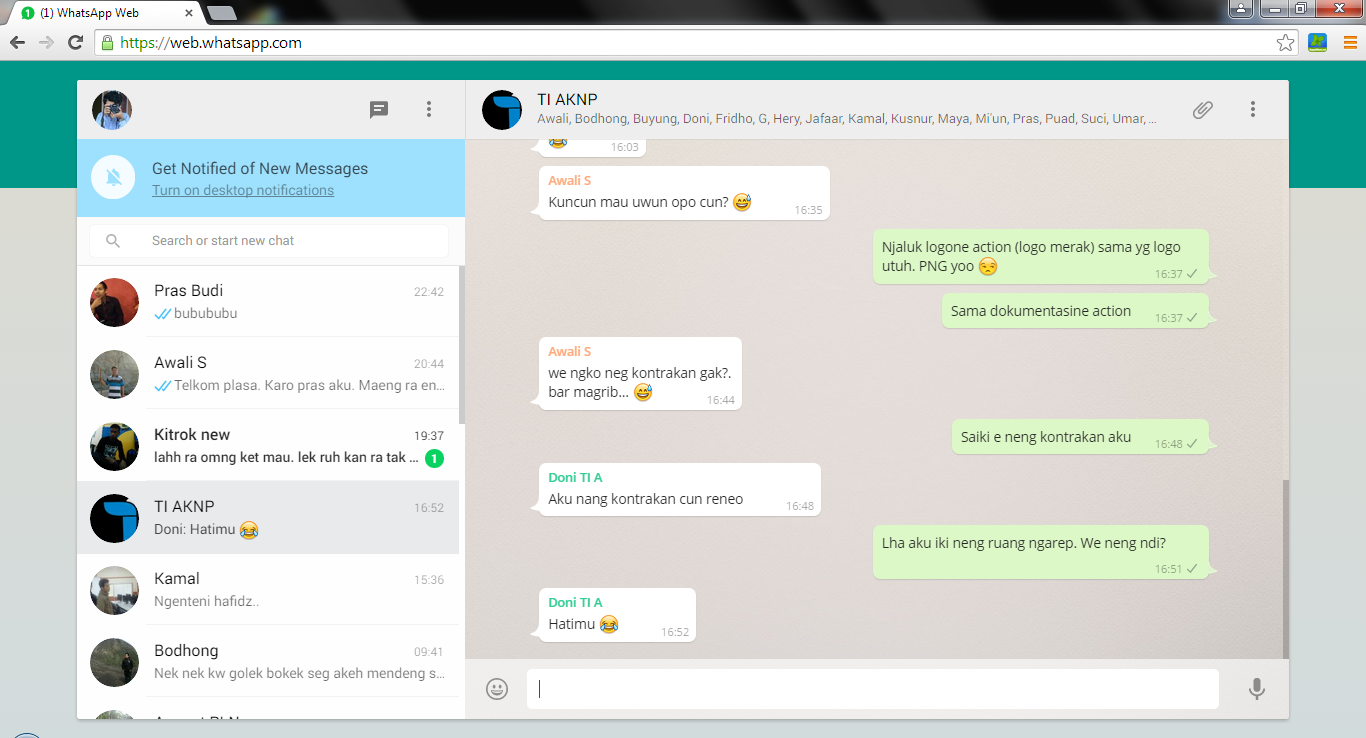Click message "Sama dokumentasine action"
The height and width of the screenshot is (738, 1366).
coord(1075,311)
